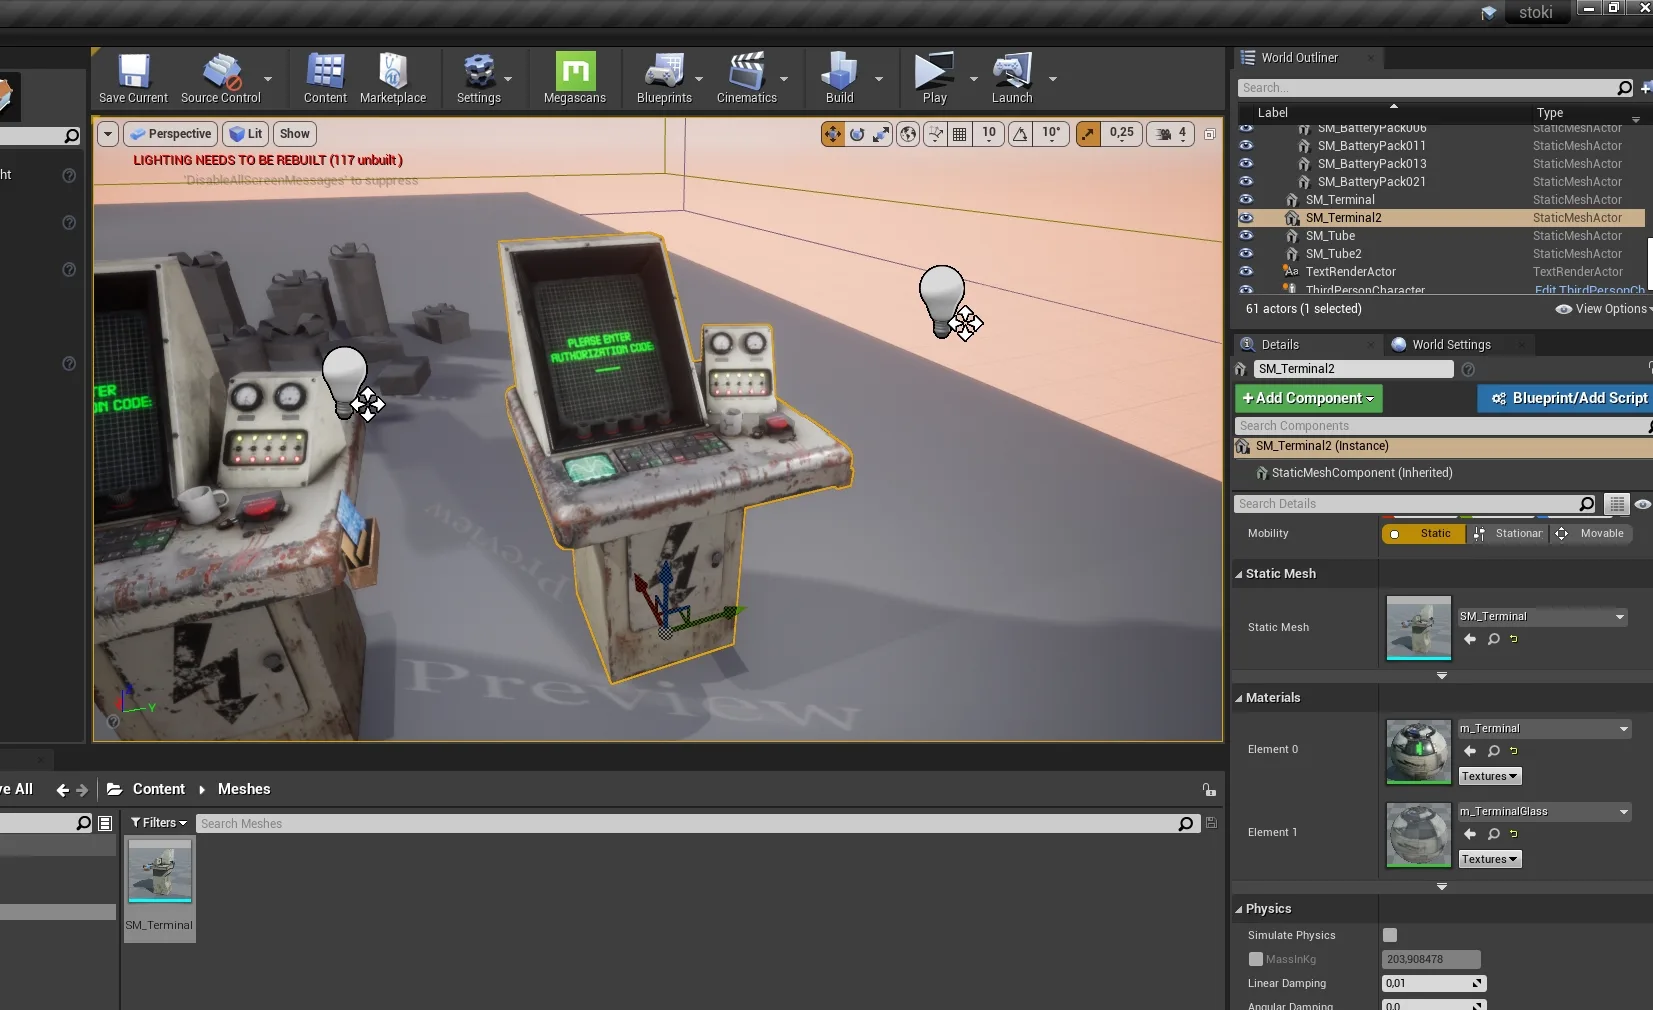Hide SM_Tube using its eye icon
This screenshot has width=1653, height=1010.
click(x=1246, y=236)
